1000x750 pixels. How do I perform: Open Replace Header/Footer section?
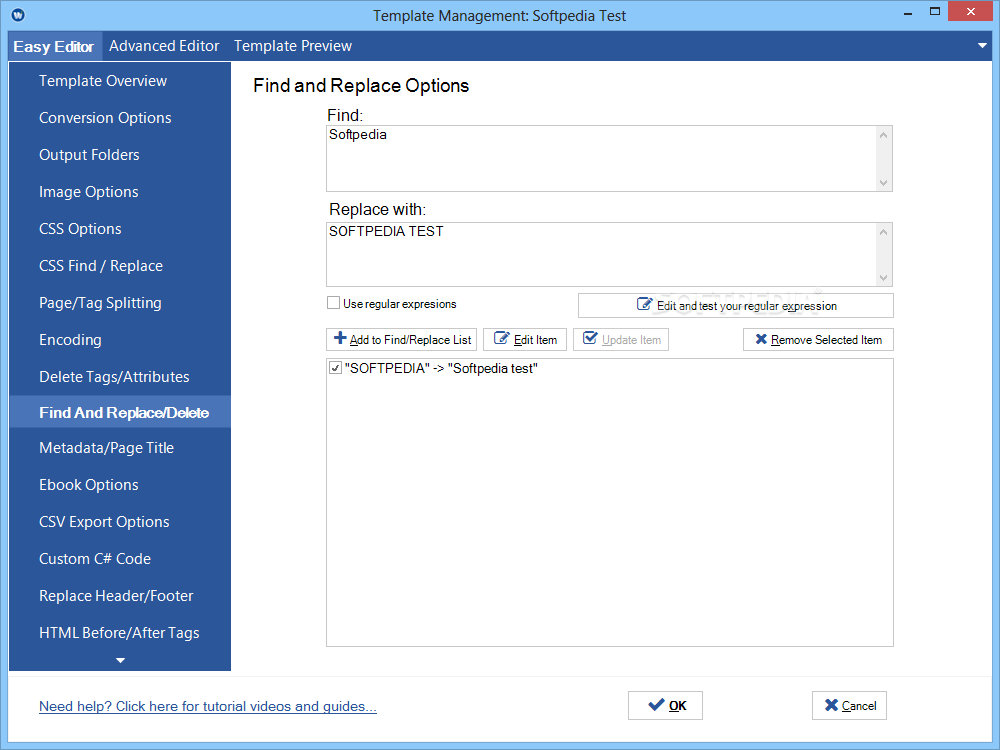[120, 596]
